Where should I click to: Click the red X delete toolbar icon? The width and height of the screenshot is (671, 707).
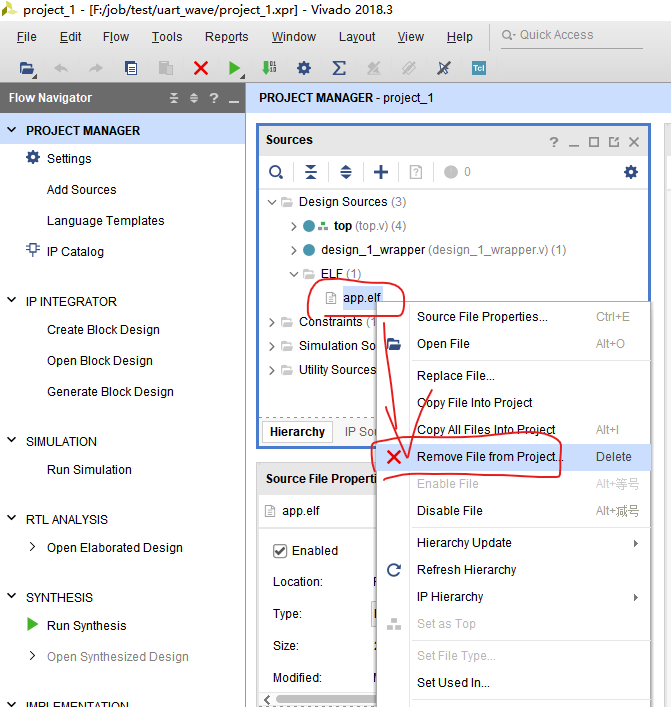pos(201,68)
